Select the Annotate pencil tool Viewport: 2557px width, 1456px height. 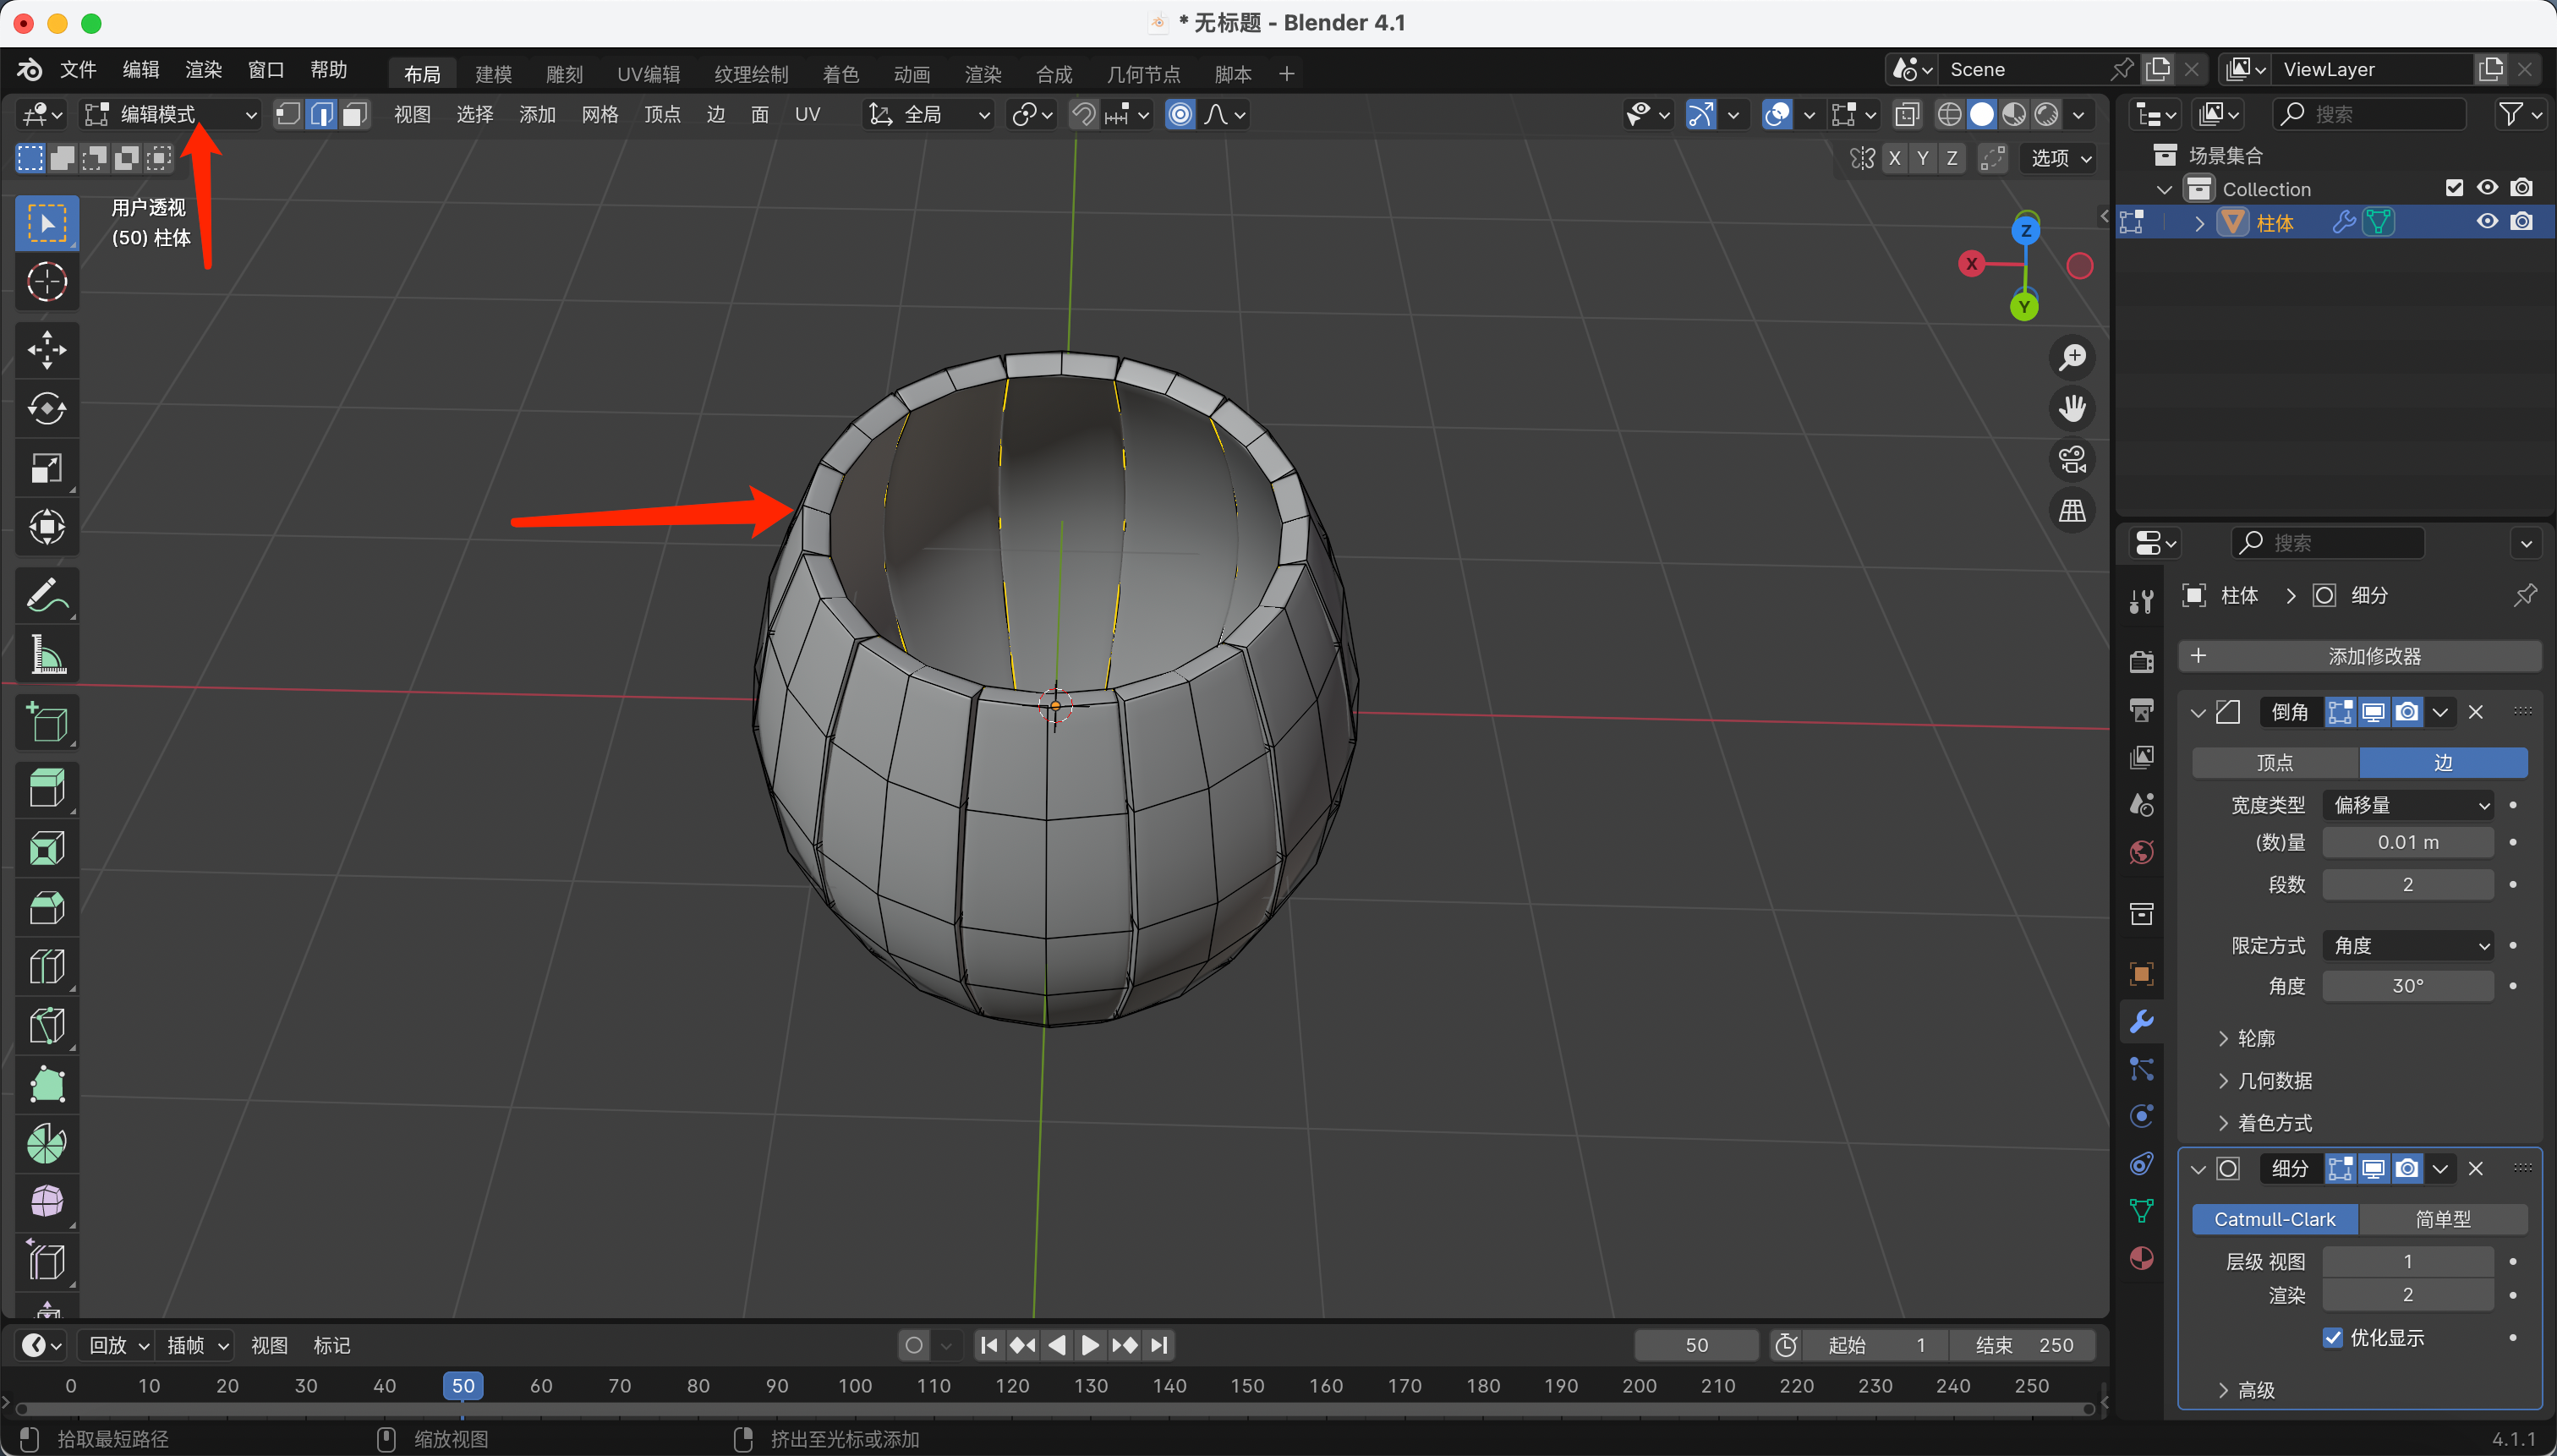(47, 596)
